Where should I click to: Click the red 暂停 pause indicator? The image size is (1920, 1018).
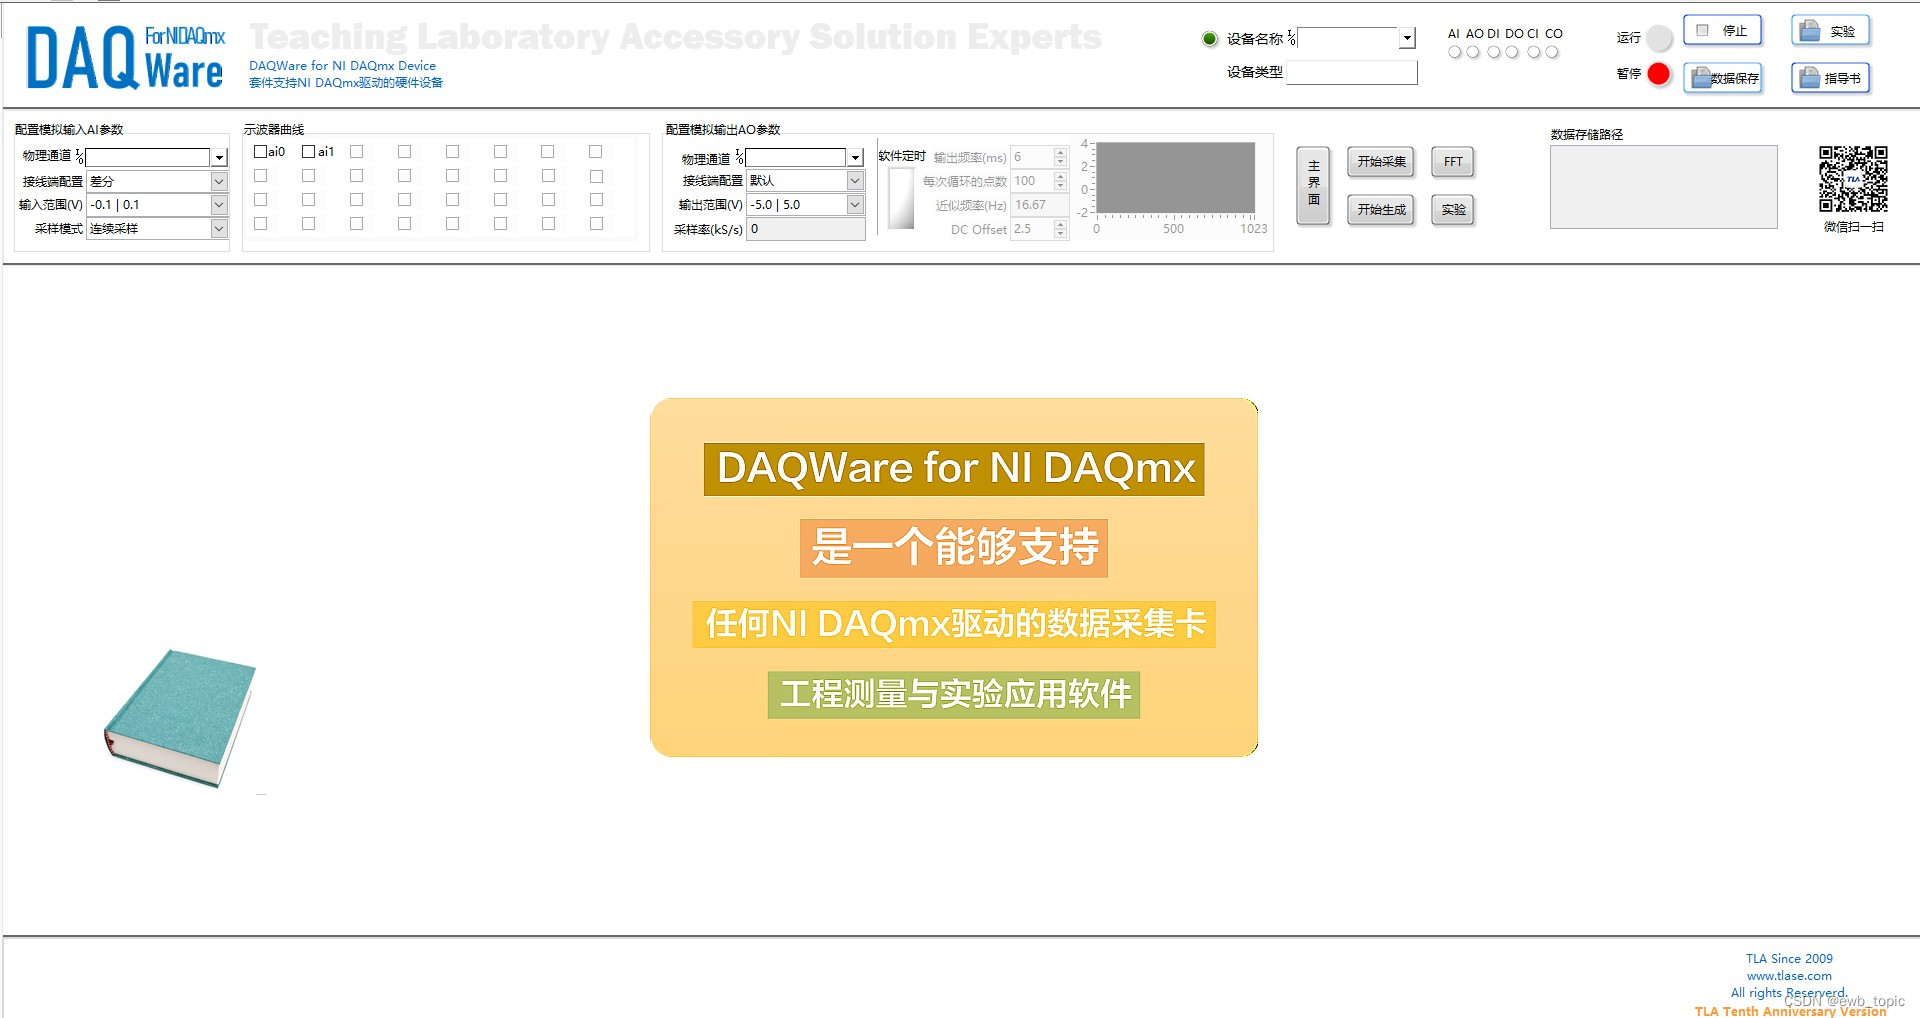pos(1658,73)
